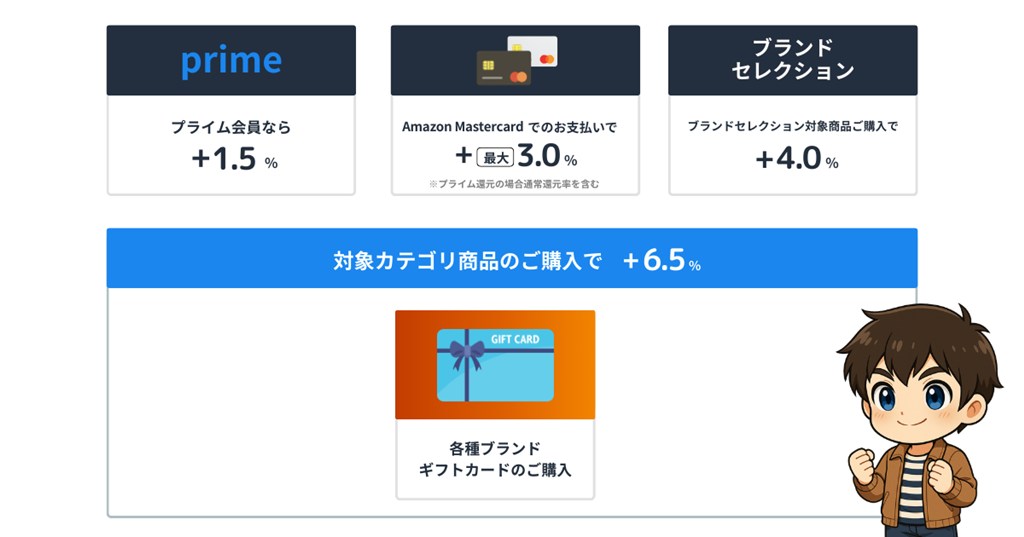Open the orange gift card thumbnail
Image resolution: width=1024 pixels, height=537 pixels.
point(495,365)
